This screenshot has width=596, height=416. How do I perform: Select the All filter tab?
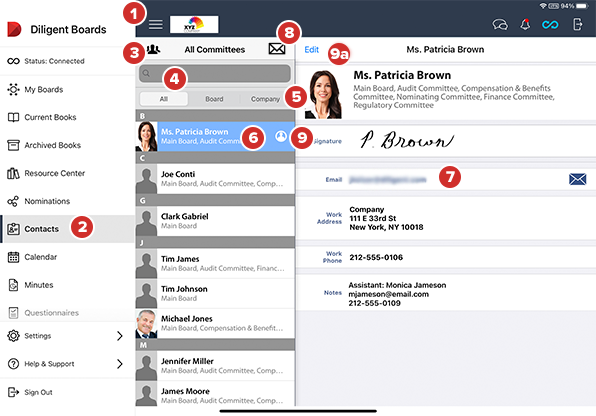point(164,99)
